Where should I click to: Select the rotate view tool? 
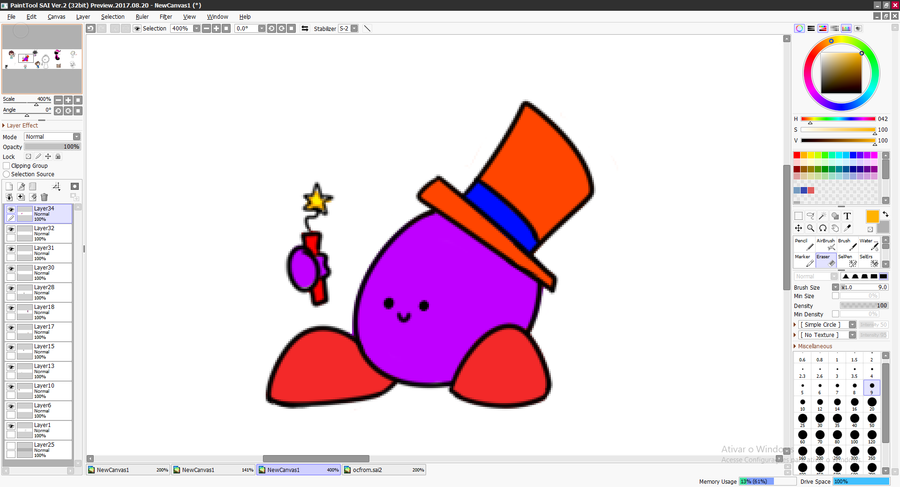823,228
